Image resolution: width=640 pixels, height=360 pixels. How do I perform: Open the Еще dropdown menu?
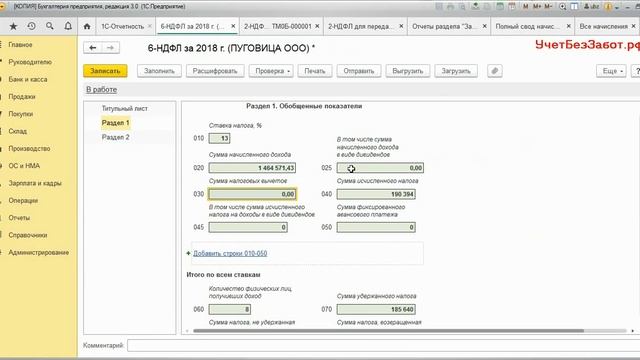click(611, 71)
